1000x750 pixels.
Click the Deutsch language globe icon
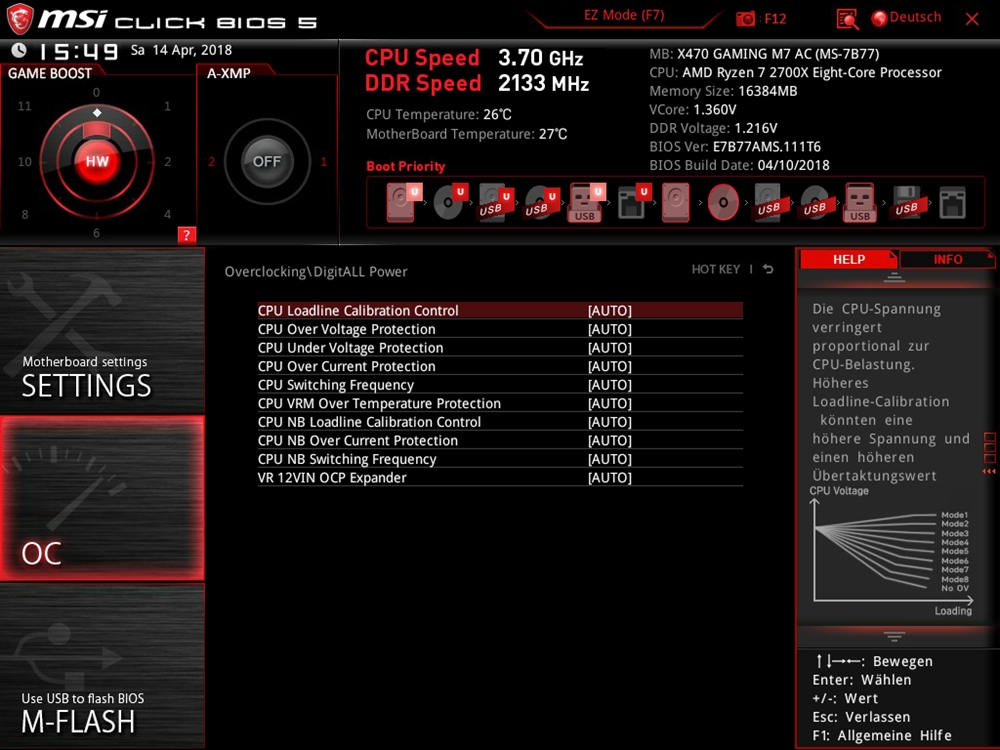[879, 18]
